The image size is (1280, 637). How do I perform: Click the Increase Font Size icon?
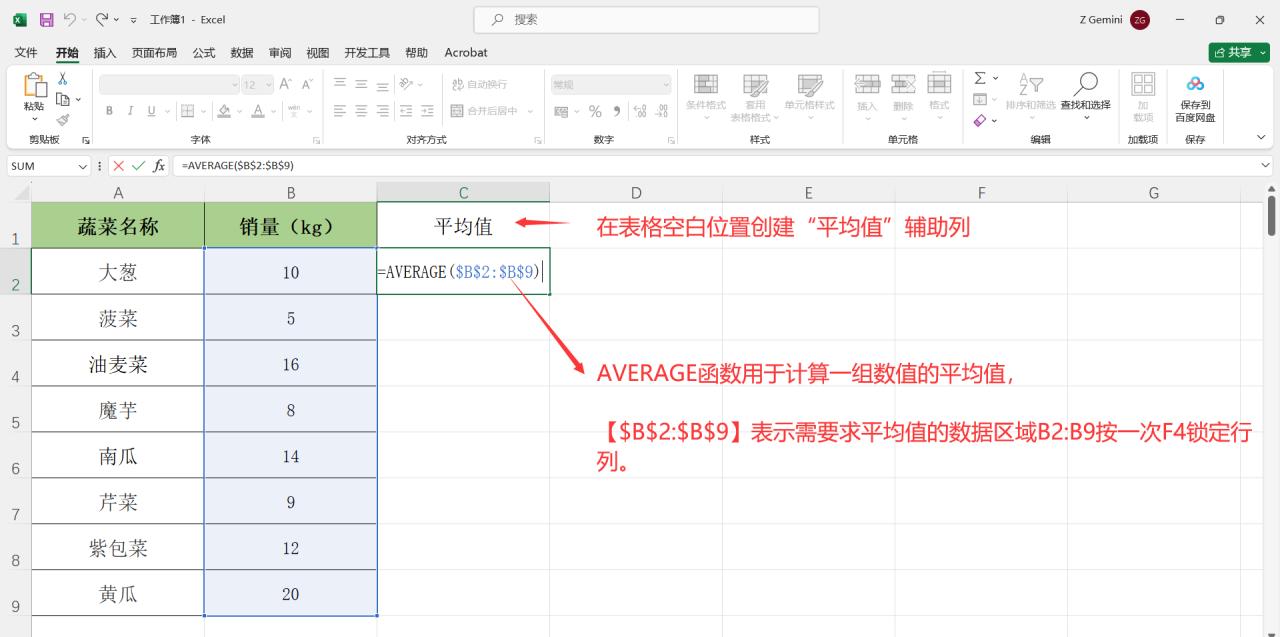tap(286, 85)
